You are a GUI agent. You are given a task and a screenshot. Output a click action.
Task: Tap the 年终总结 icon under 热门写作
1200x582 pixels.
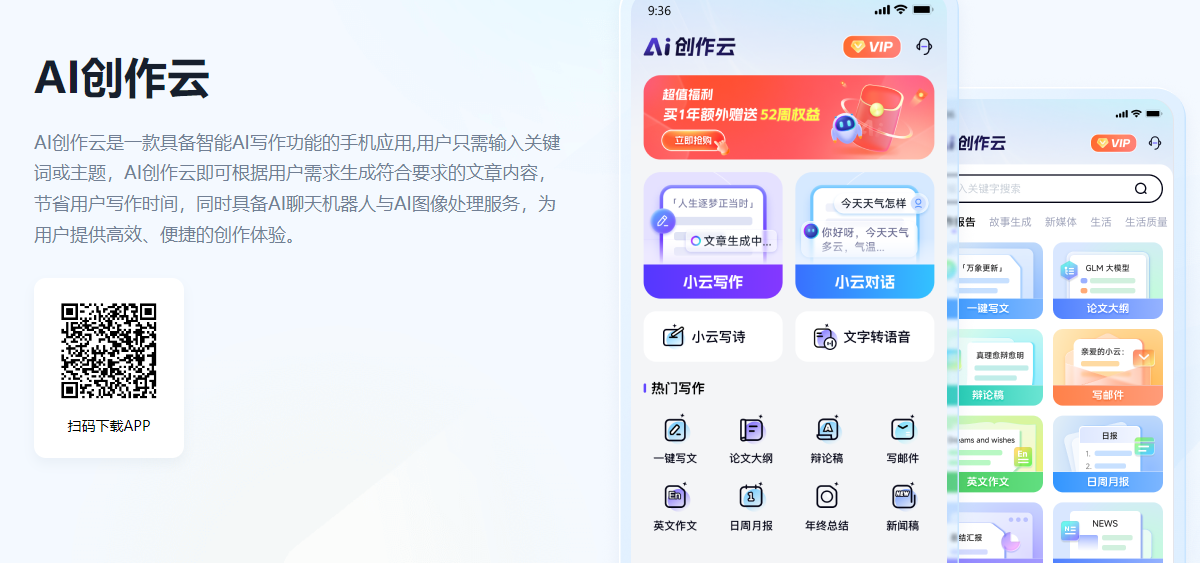tap(827, 496)
